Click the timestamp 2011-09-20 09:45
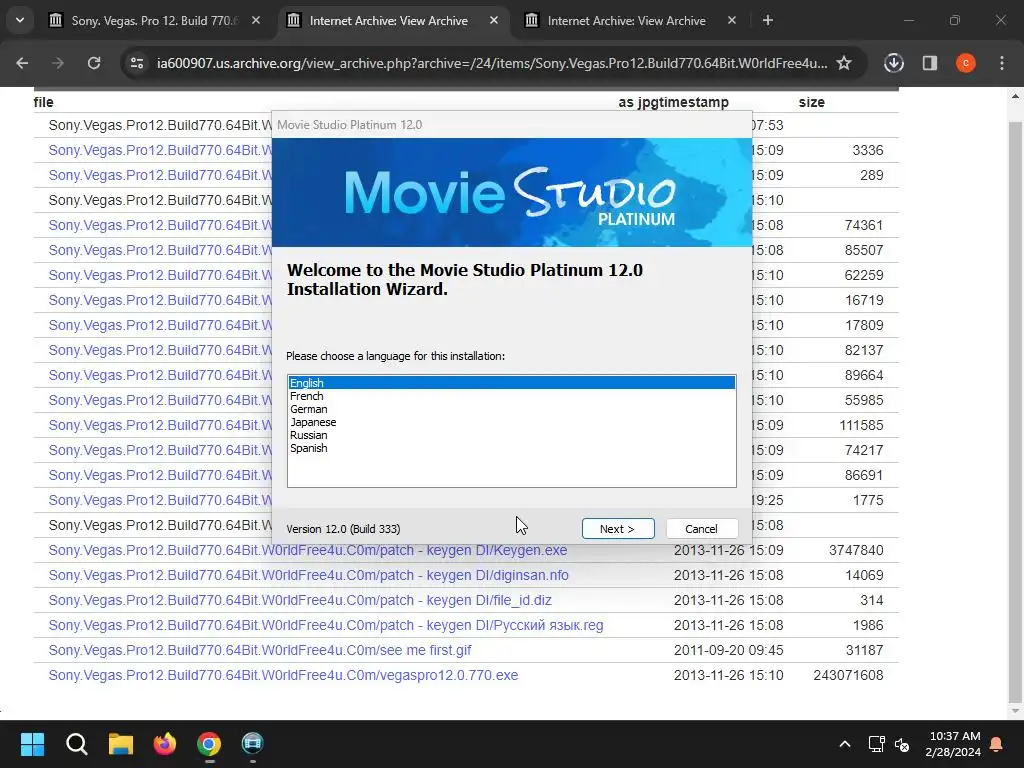The height and width of the screenshot is (768, 1024). tap(729, 650)
